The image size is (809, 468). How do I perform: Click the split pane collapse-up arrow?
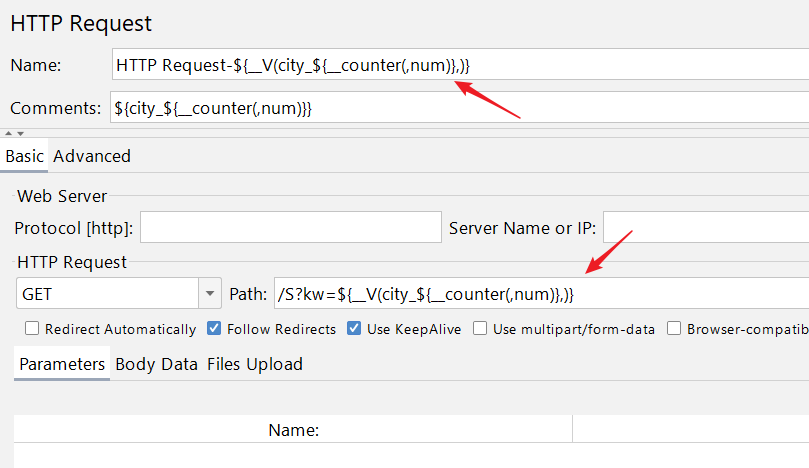[8, 133]
